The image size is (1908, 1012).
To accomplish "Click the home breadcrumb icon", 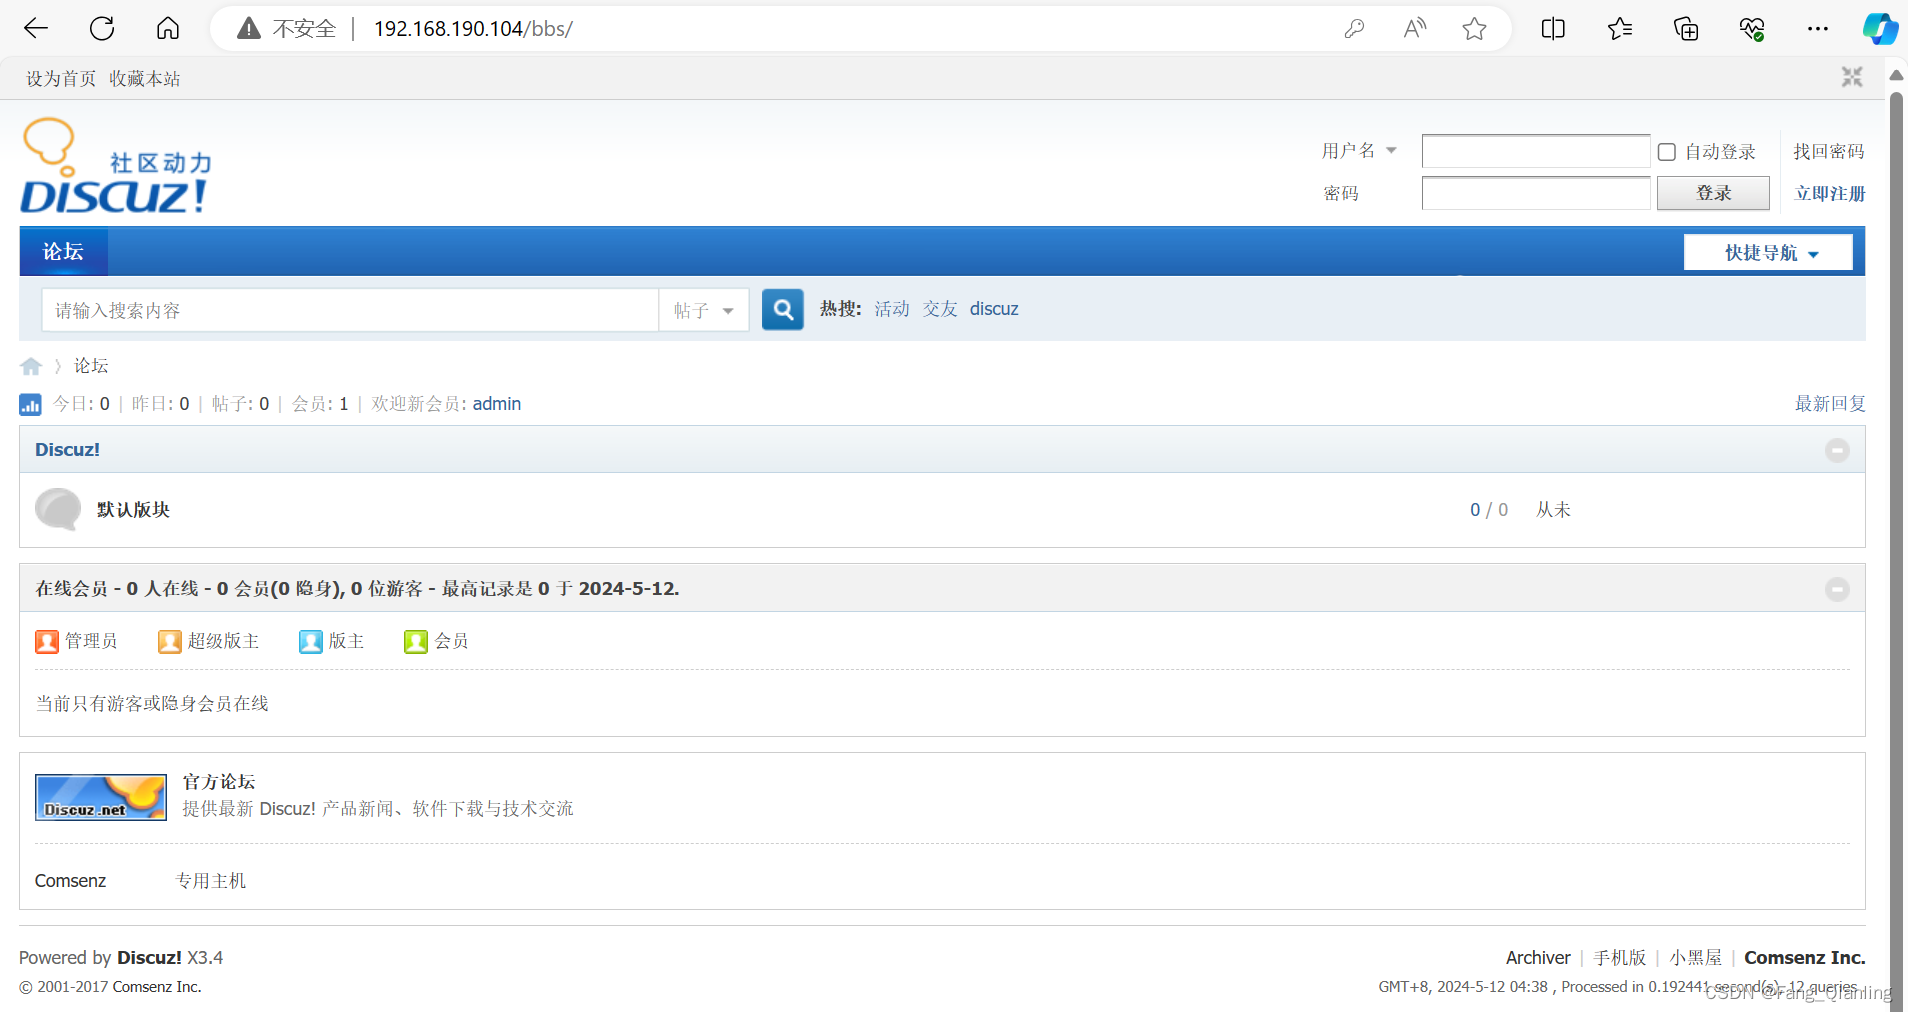I will [x=31, y=366].
